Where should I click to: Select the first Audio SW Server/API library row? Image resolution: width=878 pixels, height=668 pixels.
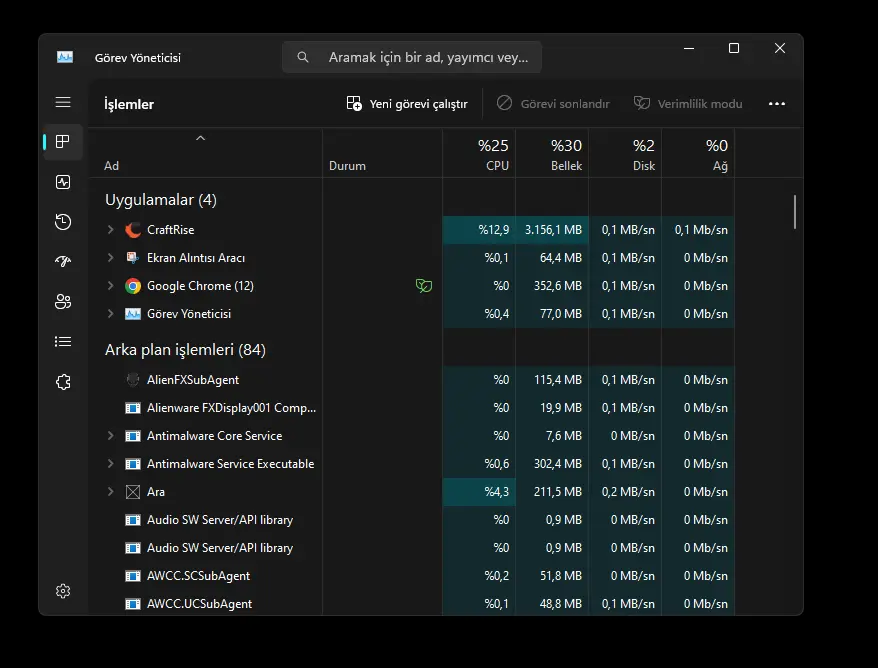click(x=412, y=520)
